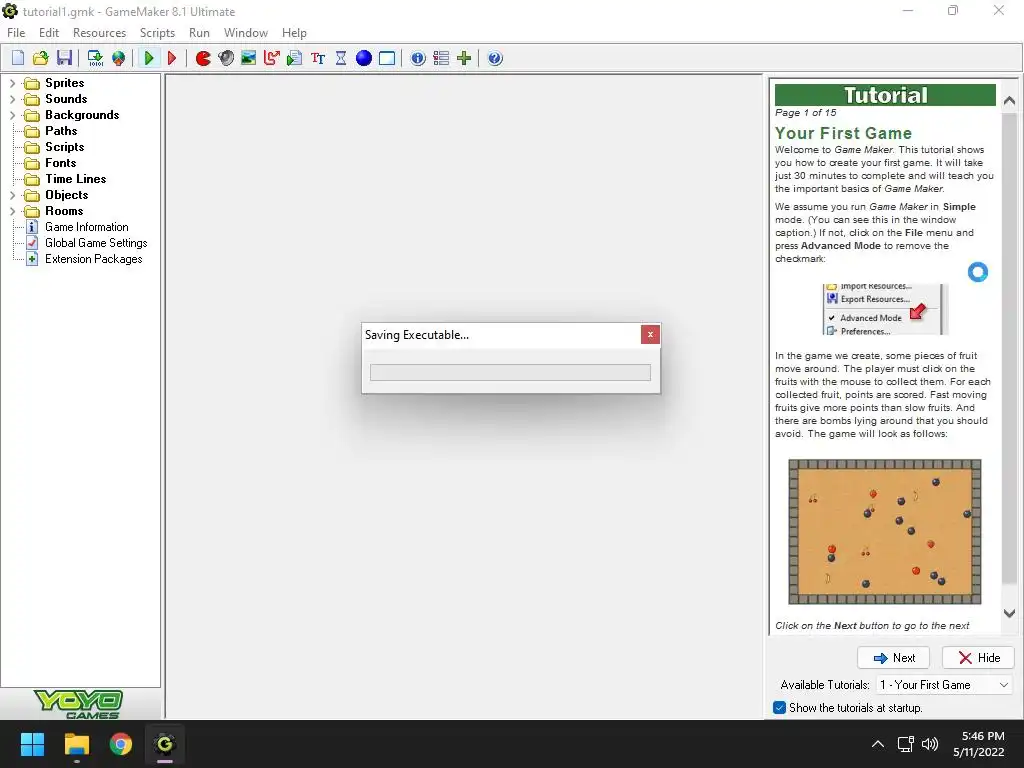Select the Scripts folder in tree
1024x768 pixels.
(65, 147)
